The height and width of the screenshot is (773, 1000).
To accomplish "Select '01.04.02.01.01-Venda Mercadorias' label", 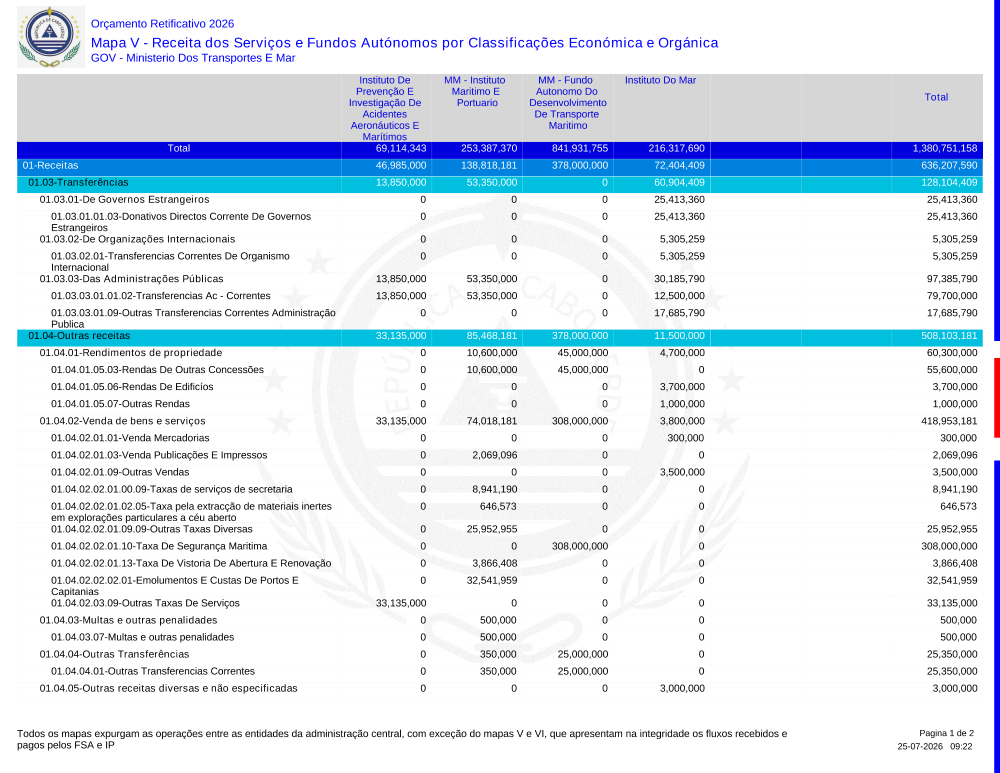I will coord(130,438).
